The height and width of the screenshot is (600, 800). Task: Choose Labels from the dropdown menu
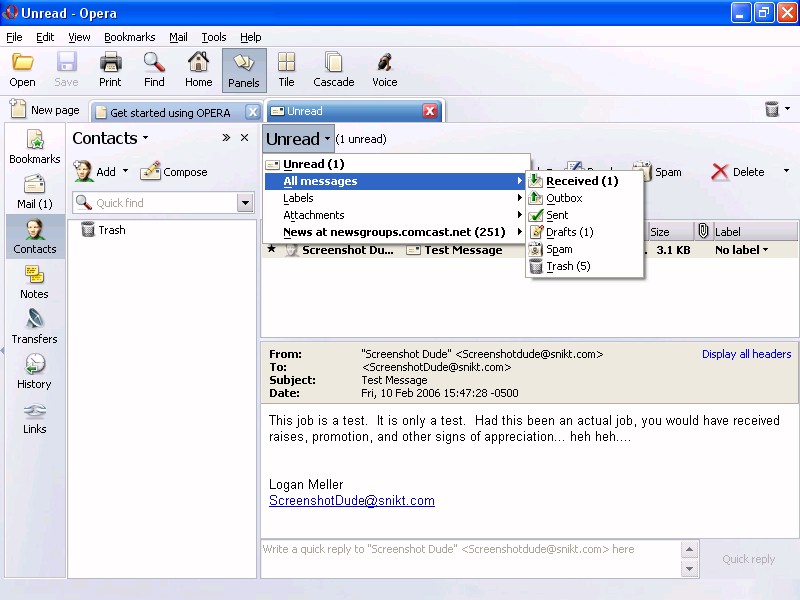coord(298,198)
